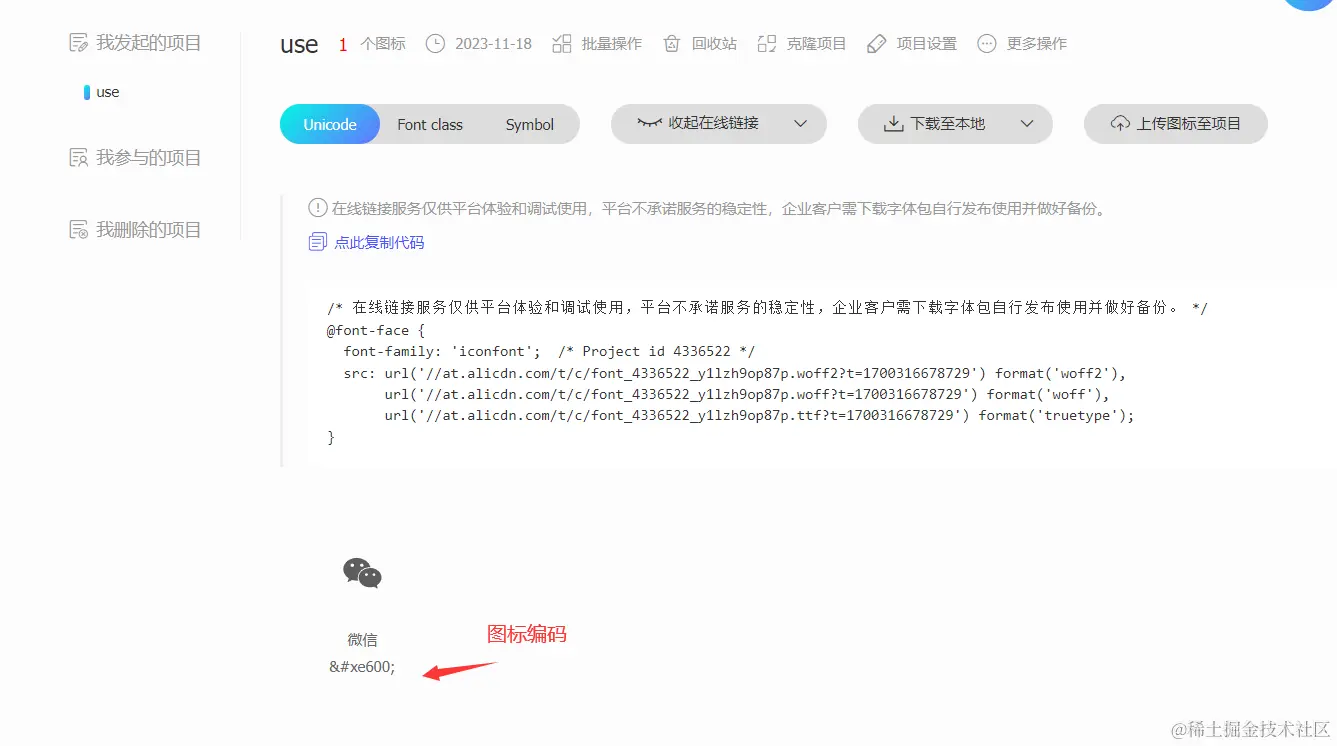Image resolution: width=1337 pixels, height=746 pixels.
Task: Click the 收起在线链接 button text
Action: pos(714,123)
